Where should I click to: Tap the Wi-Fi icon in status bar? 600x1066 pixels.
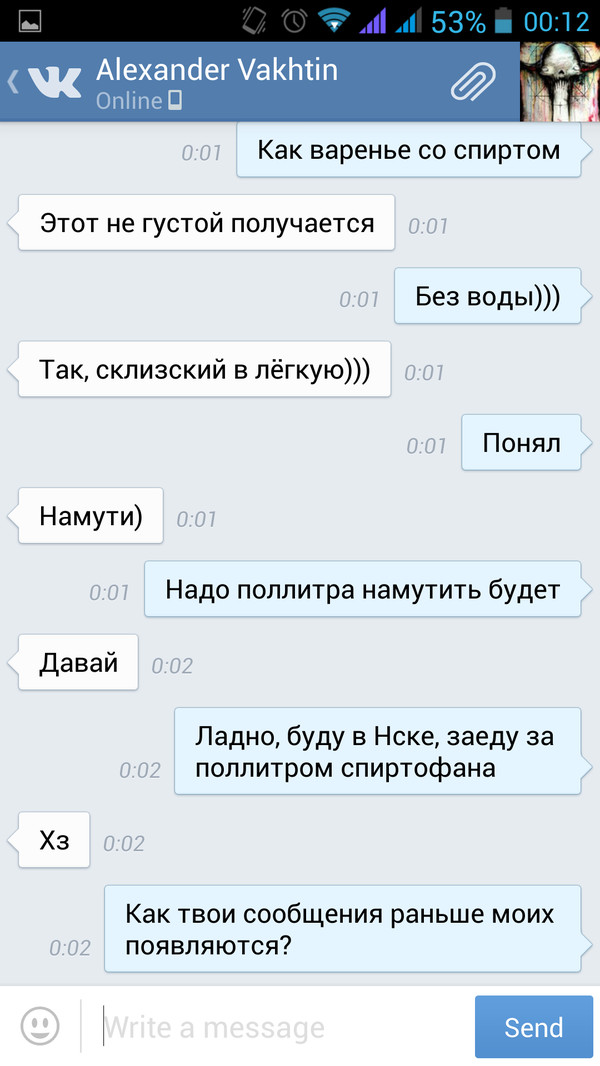[x=334, y=21]
